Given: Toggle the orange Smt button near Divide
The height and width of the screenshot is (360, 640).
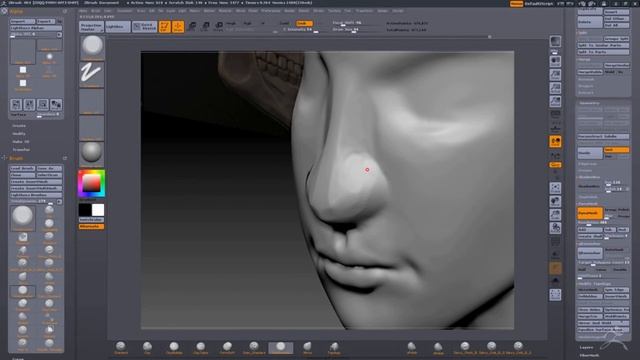Looking at the screenshot, I should [x=616, y=150].
